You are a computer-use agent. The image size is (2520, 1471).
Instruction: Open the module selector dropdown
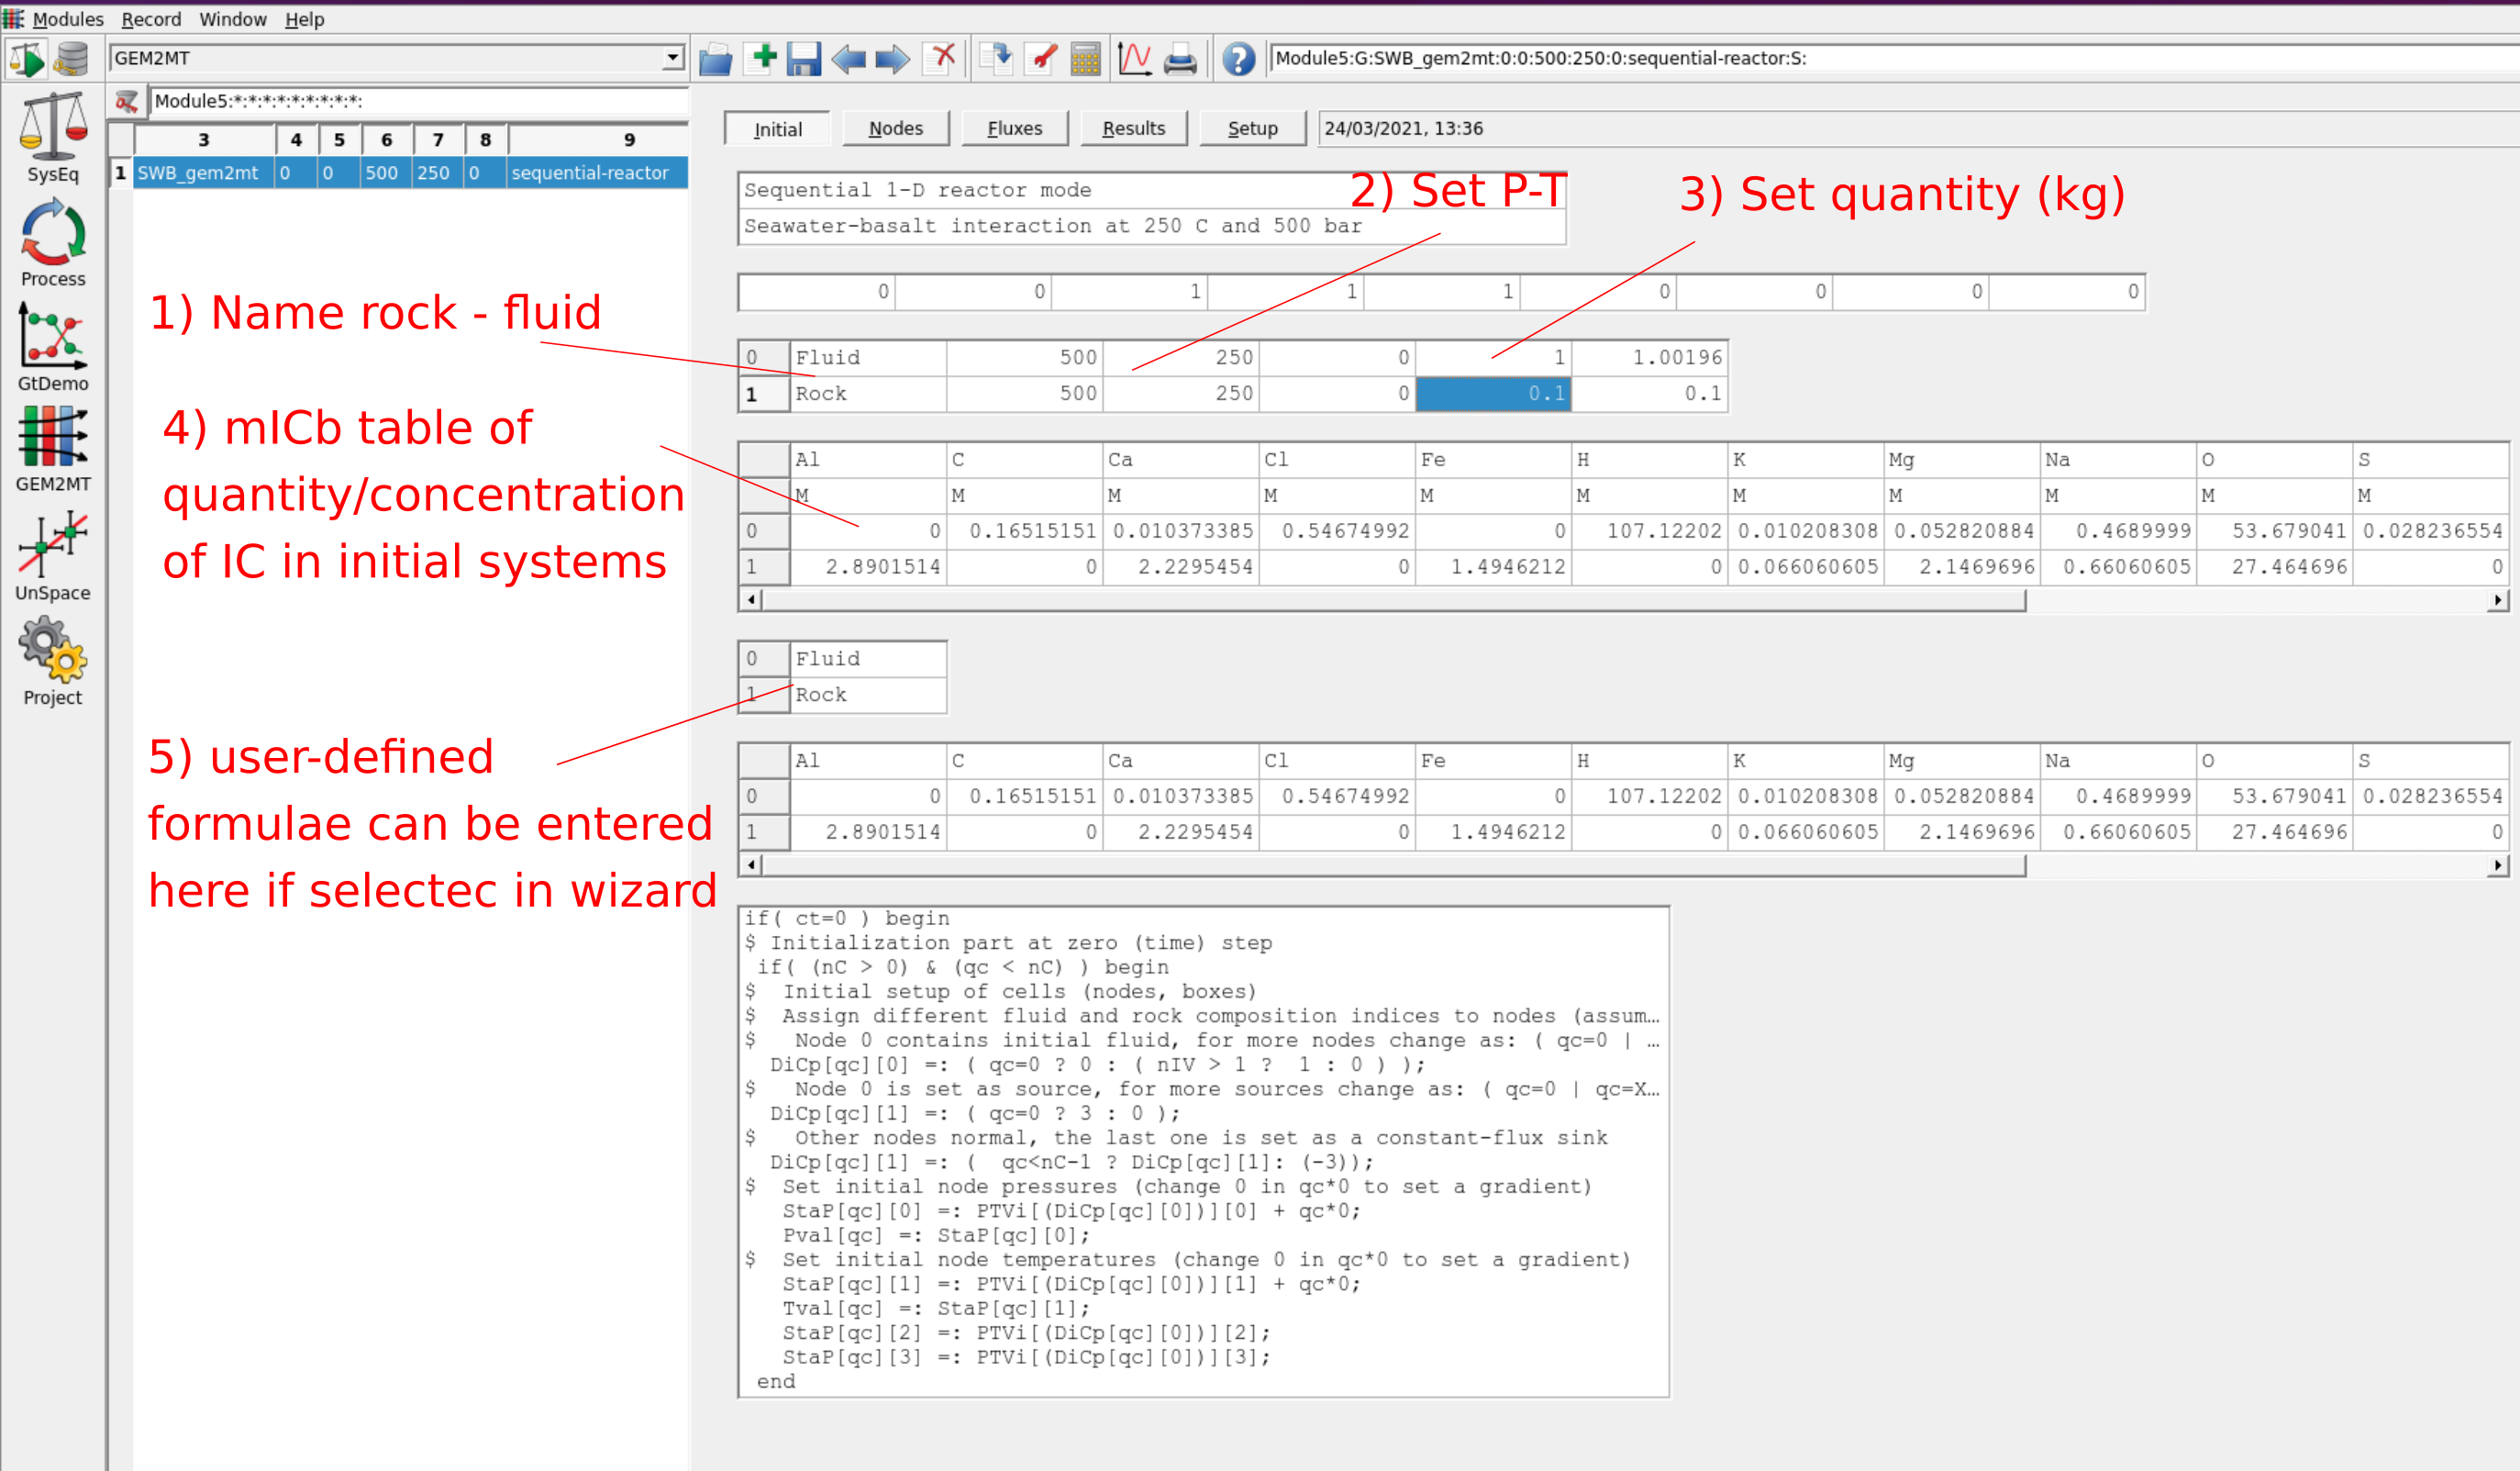tap(672, 58)
